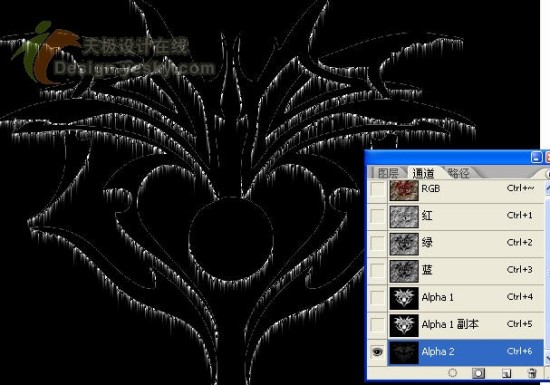Show the RGB composite channel visibility
Viewport: 550px width, 385px height.
click(377, 190)
